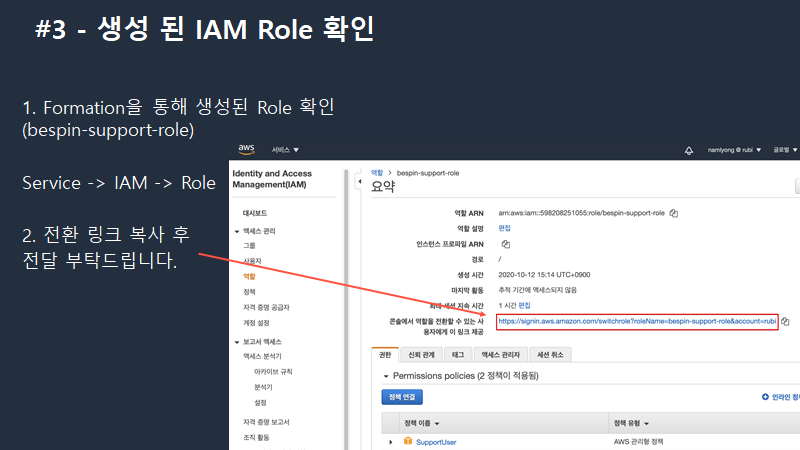This screenshot has width=800, height=450.
Task: Open the 서비스 services dropdown
Action: coord(285,150)
